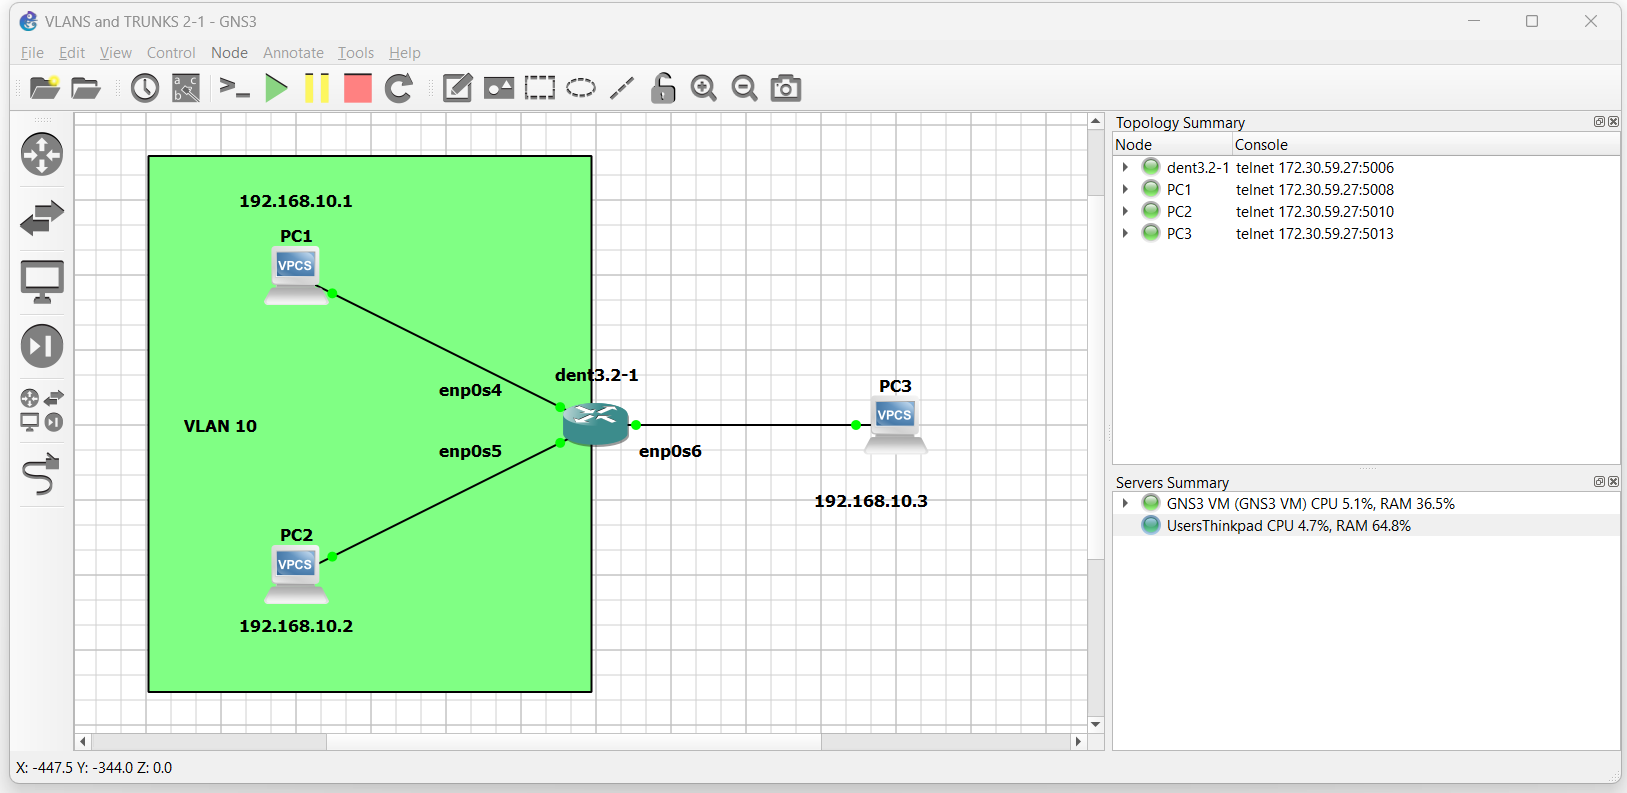
Task: Select the VLAN 10 text label
Action: [220, 426]
